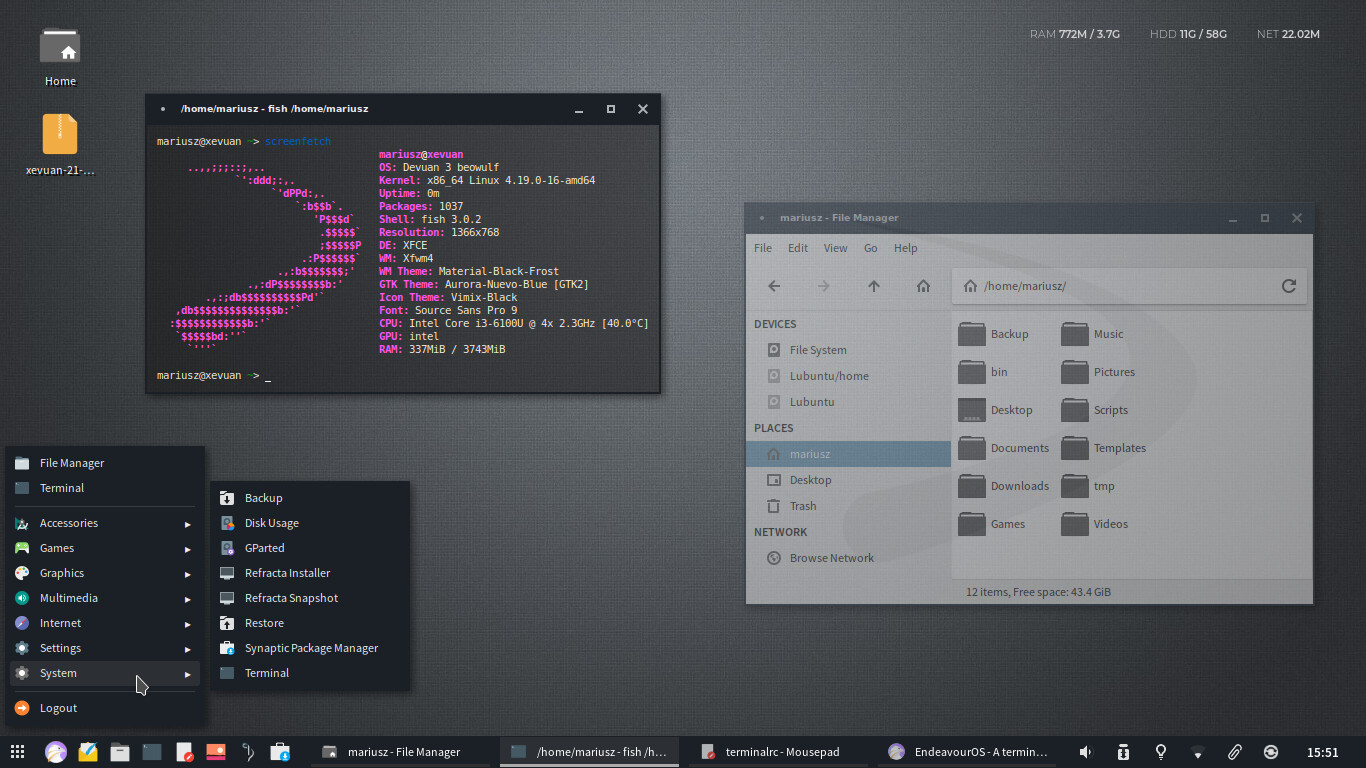The width and height of the screenshot is (1366, 768).
Task: Open the Pictures folder
Action: click(x=1098, y=372)
